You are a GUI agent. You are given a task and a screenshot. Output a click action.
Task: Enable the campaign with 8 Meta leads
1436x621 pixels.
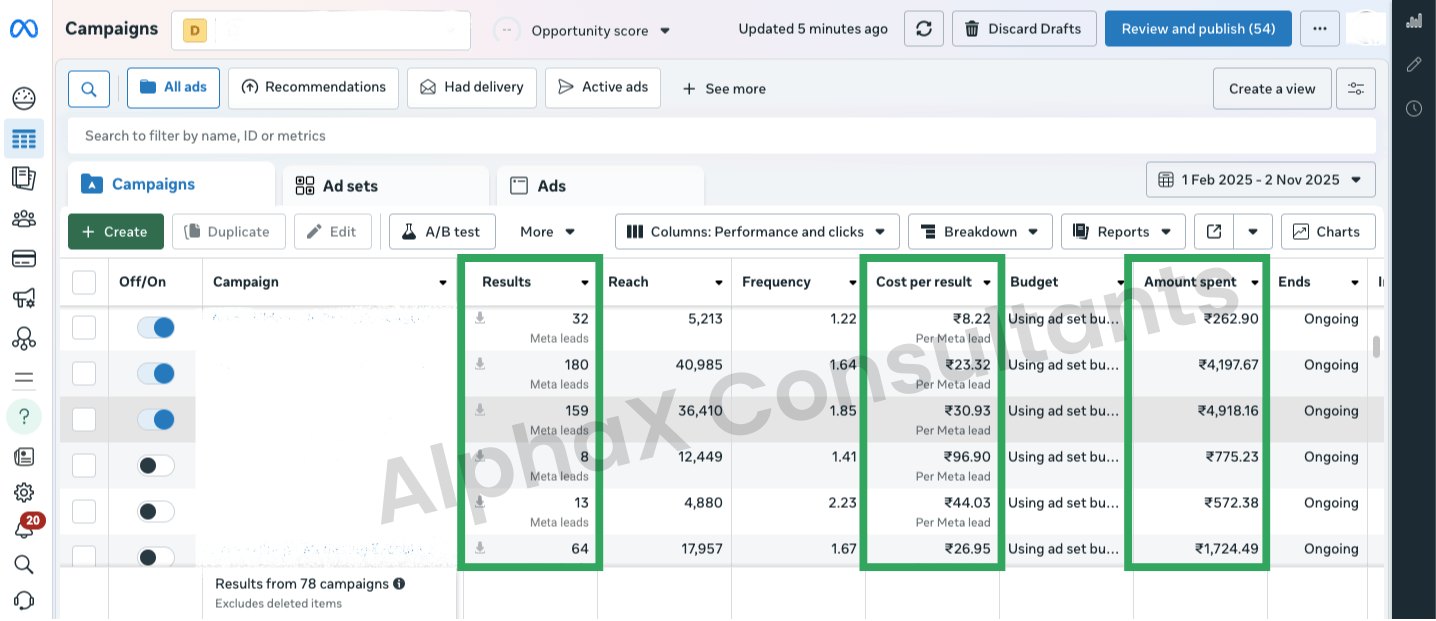pos(156,466)
